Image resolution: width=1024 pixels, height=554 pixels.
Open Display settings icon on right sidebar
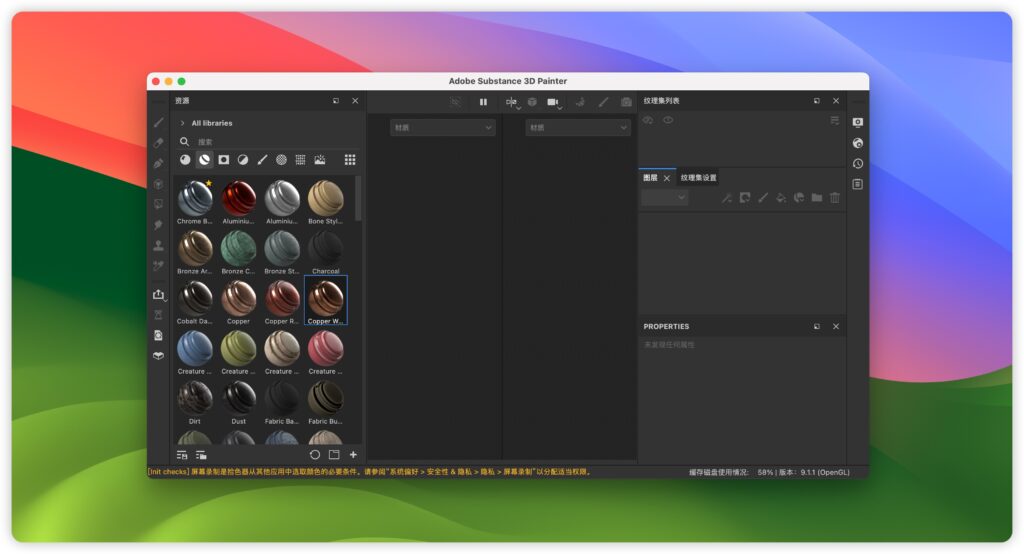[858, 122]
